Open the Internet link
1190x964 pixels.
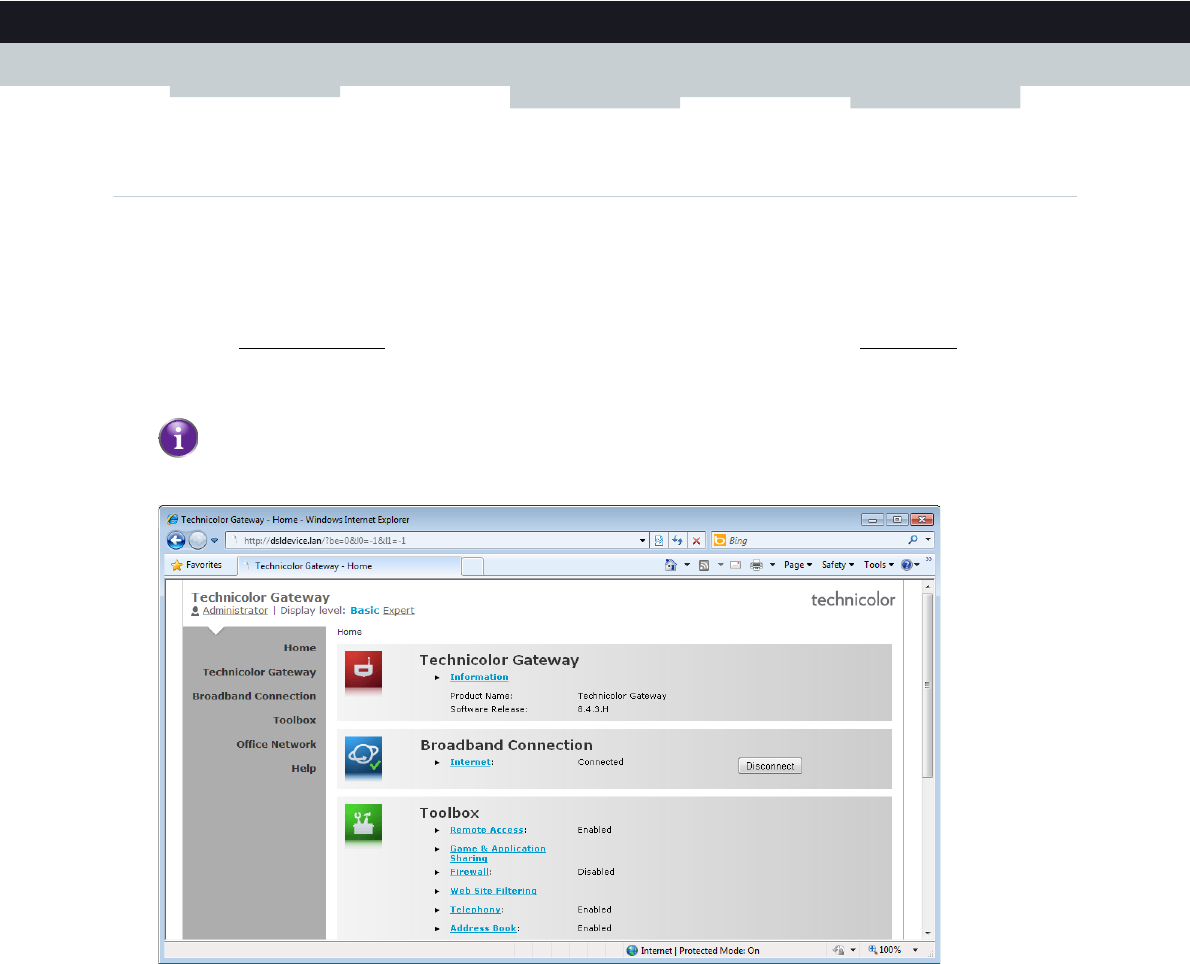tap(471, 762)
